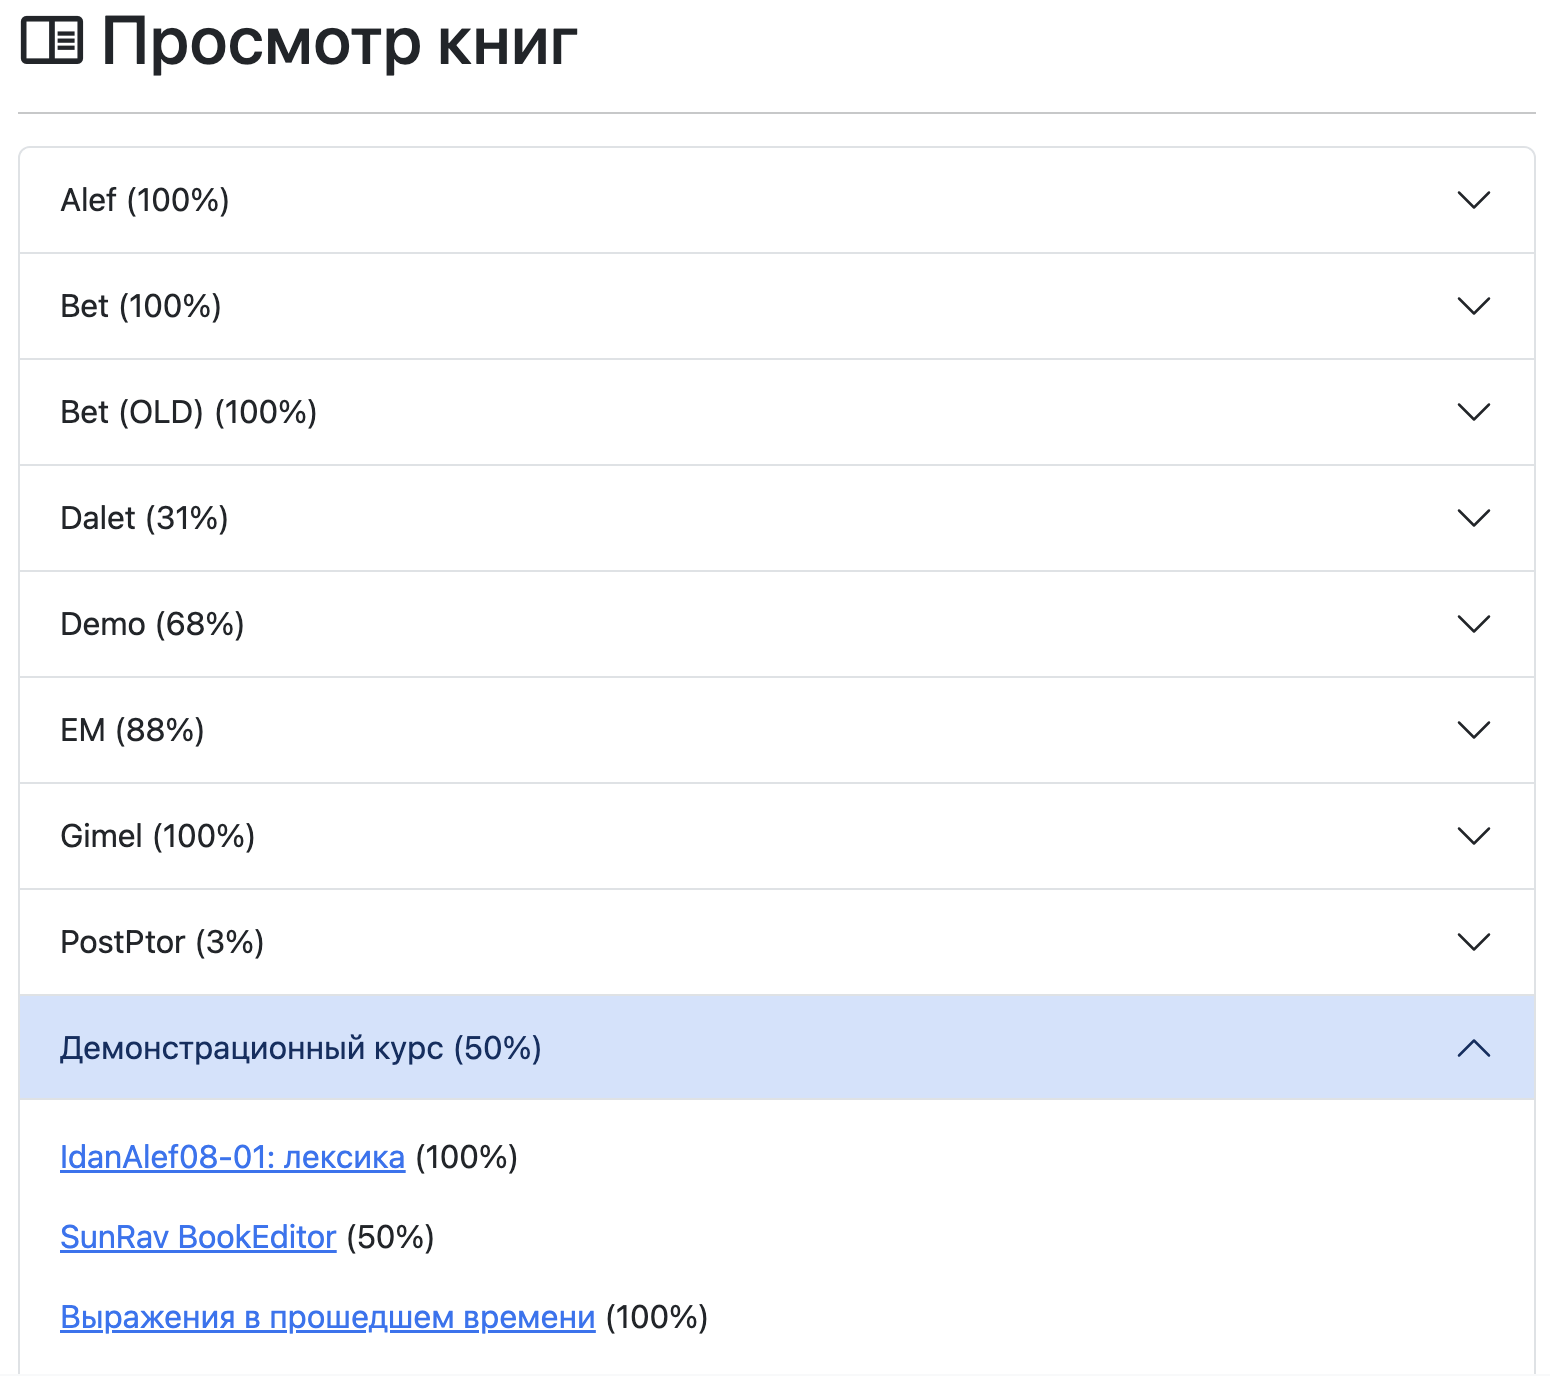Image resolution: width=1550 pixels, height=1376 pixels.
Task: Click the Gimel (100%) section title
Action: click(158, 836)
